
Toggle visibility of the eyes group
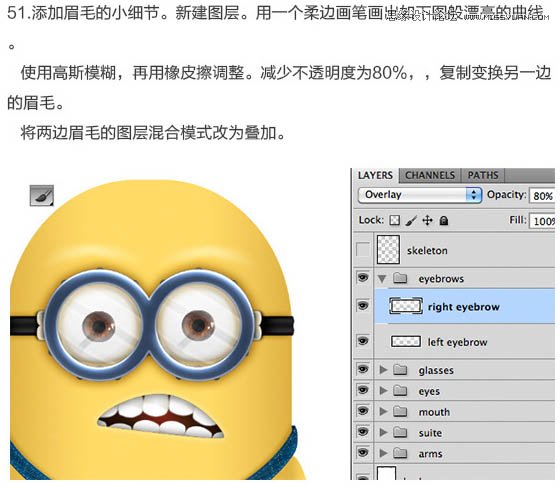[363, 390]
